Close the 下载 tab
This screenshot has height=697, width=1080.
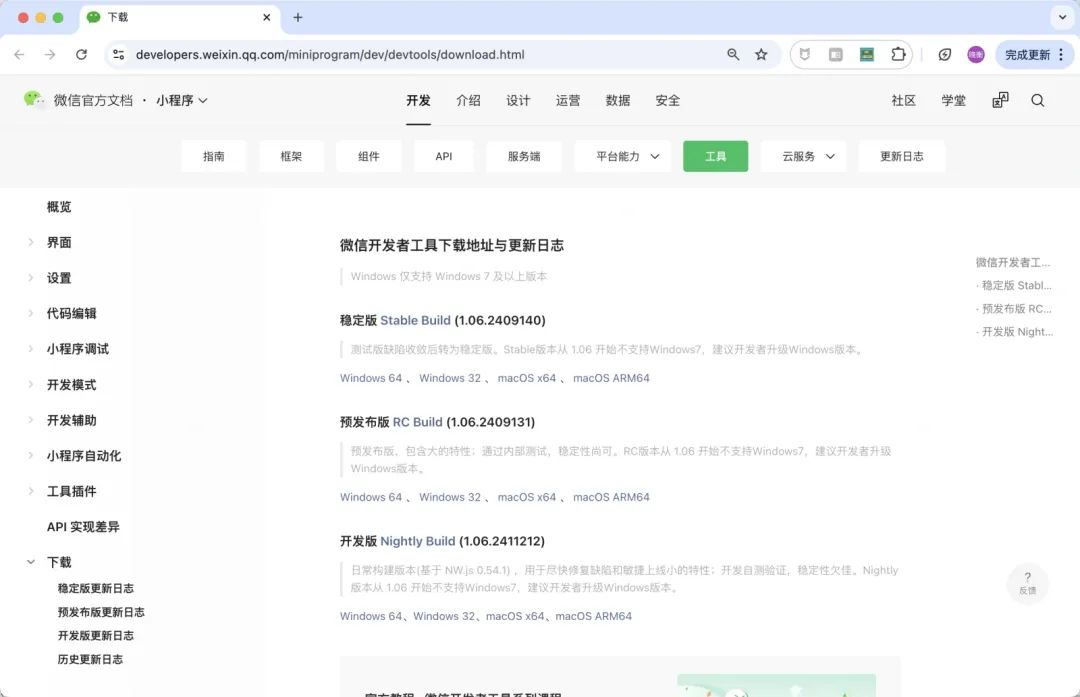coord(267,17)
